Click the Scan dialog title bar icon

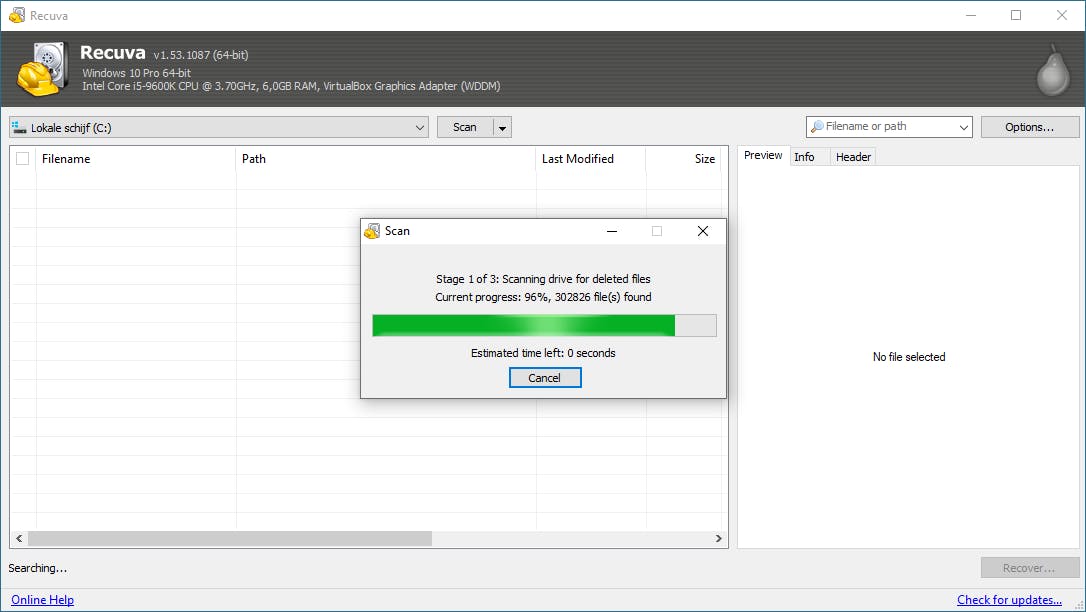point(372,231)
